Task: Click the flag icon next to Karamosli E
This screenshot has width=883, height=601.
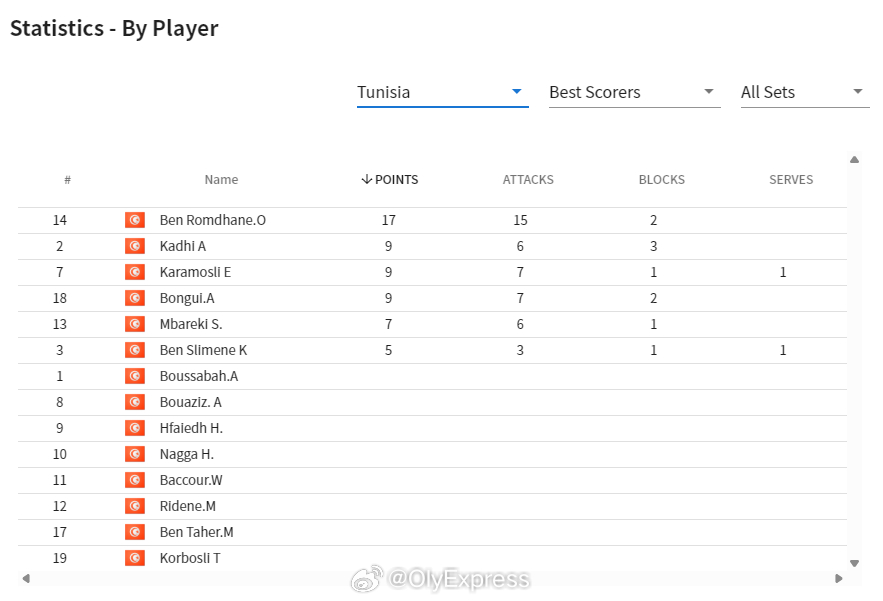Action: 135,272
